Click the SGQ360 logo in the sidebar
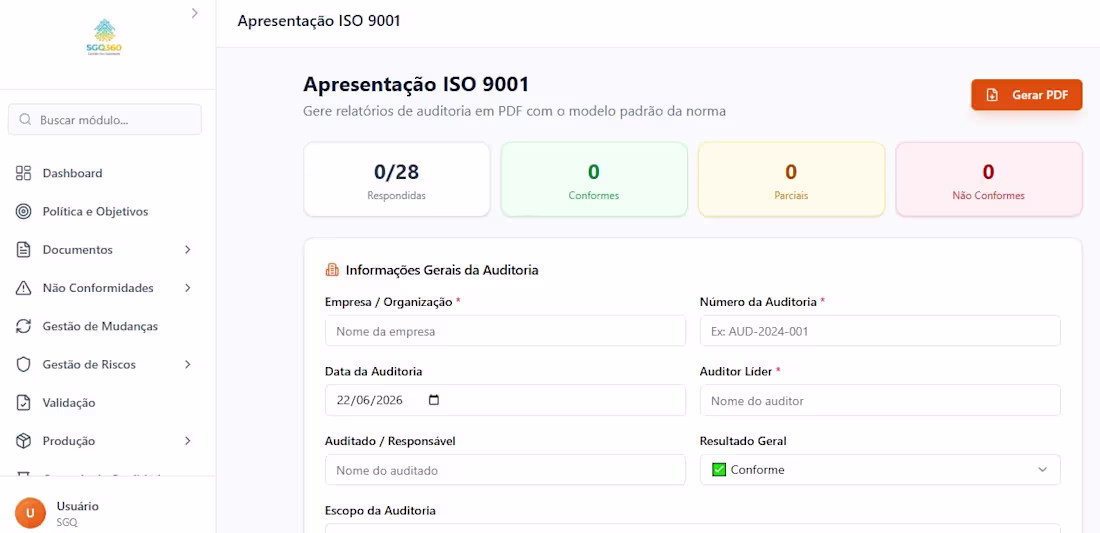This screenshot has width=1100, height=533. point(105,37)
